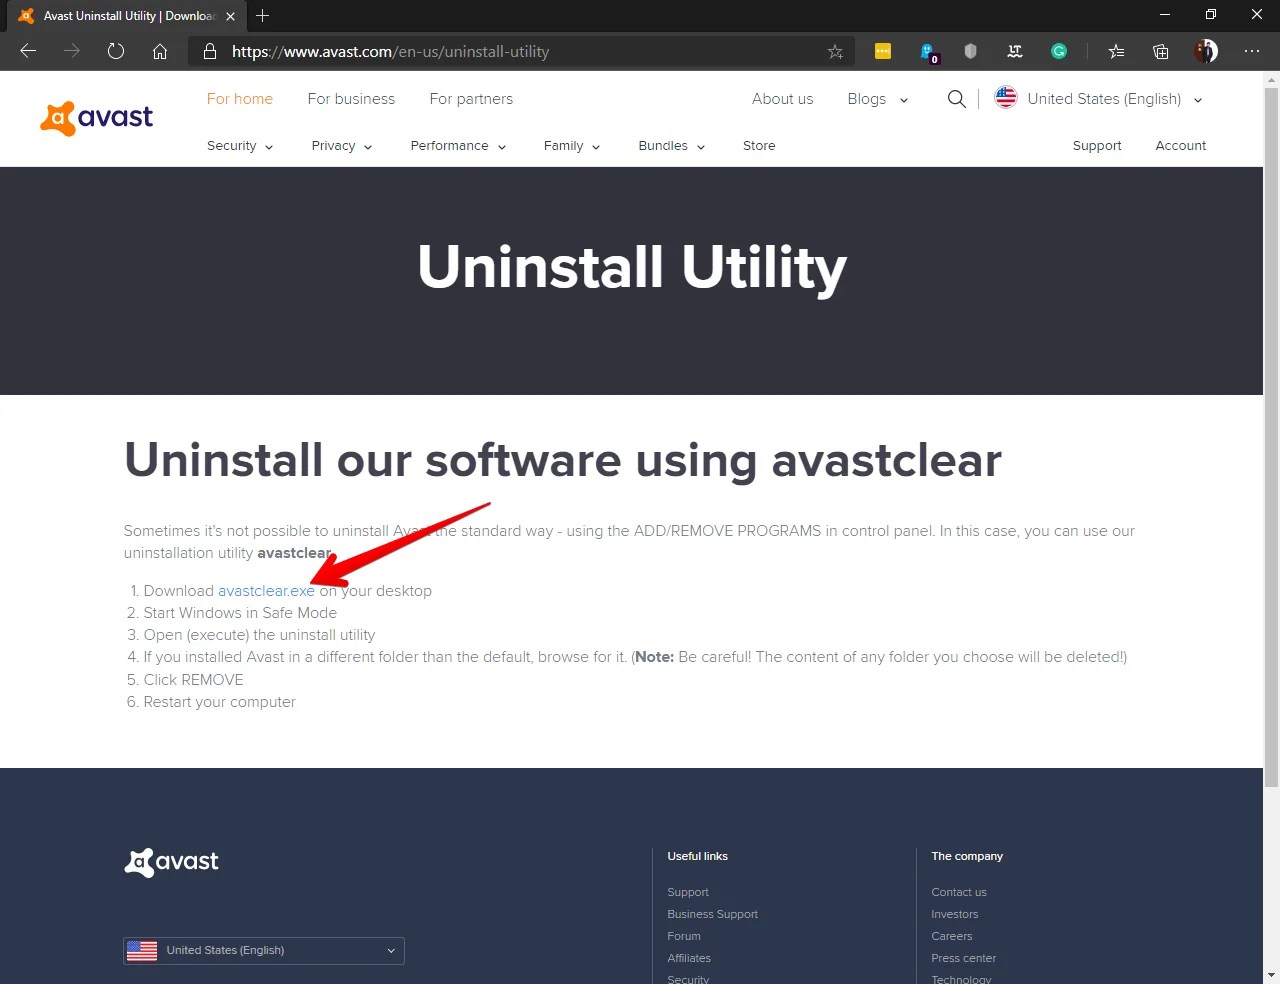
Task: Open the Collections button
Action: tap(1161, 51)
